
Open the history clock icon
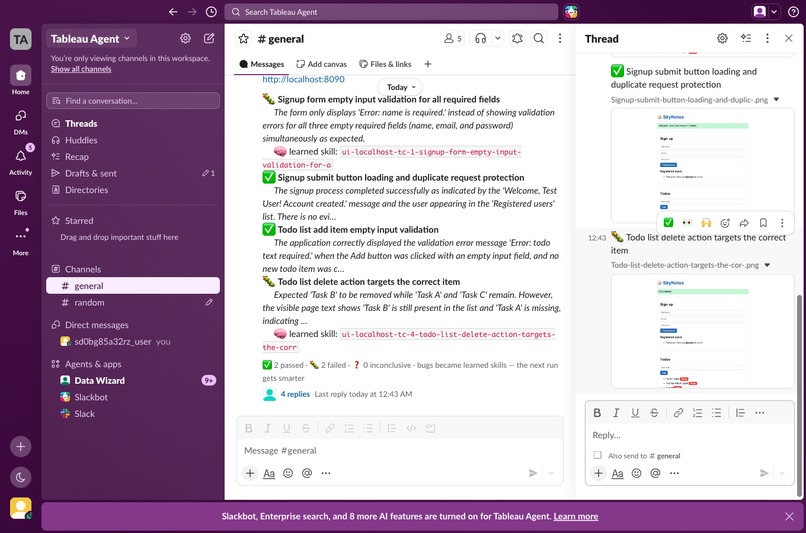point(211,12)
